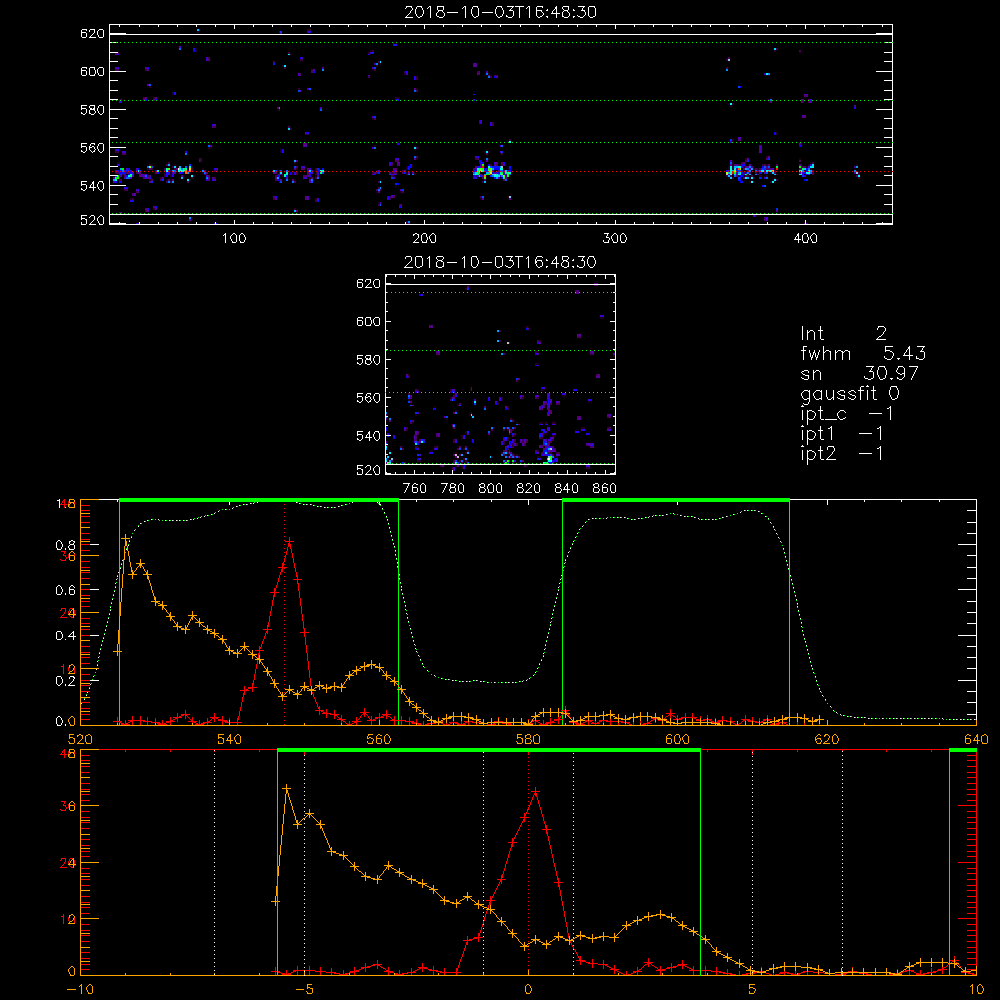Click x-axis label 820 on middle image
1000x1000 pixels.
(x=529, y=489)
